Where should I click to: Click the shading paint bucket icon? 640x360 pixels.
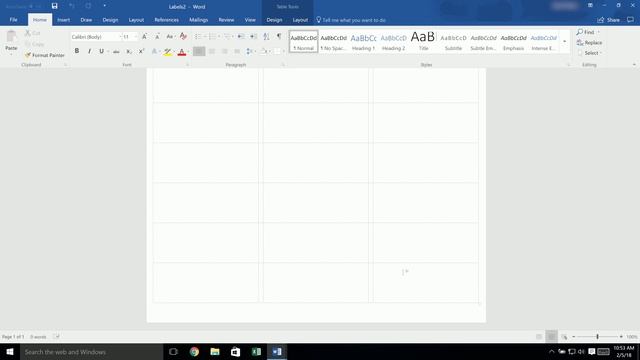263,51
